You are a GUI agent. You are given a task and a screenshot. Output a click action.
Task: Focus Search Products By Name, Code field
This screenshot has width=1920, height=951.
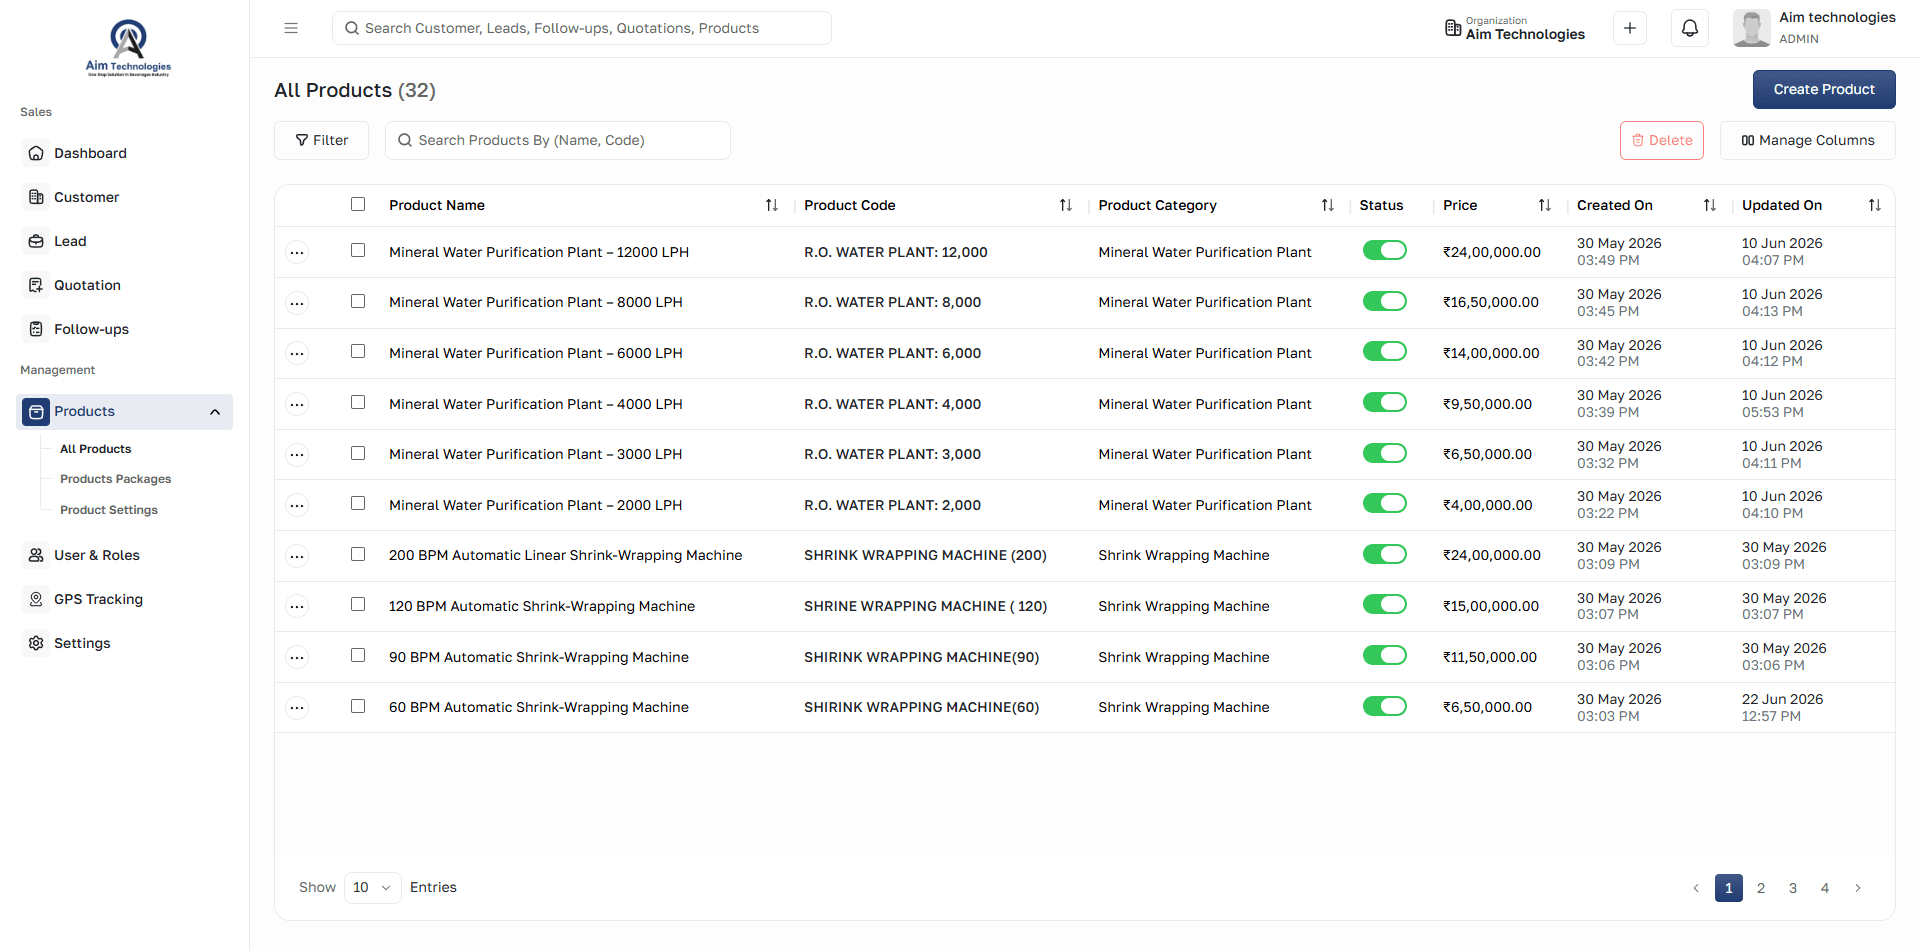pyautogui.click(x=558, y=140)
